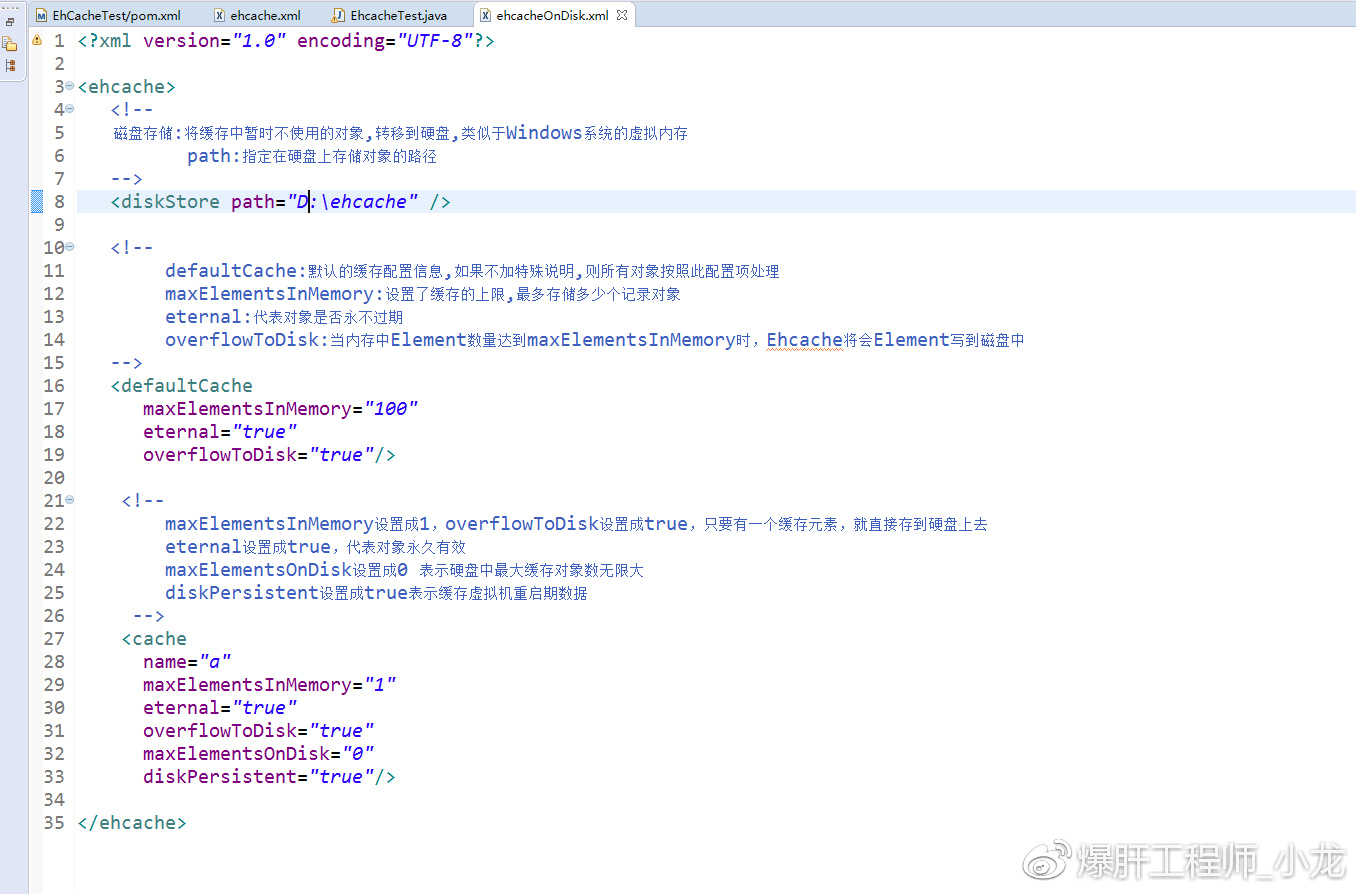Switch to the EhcacheTest.java tab
Viewport: 1356px width, 894px height.
(x=389, y=15)
